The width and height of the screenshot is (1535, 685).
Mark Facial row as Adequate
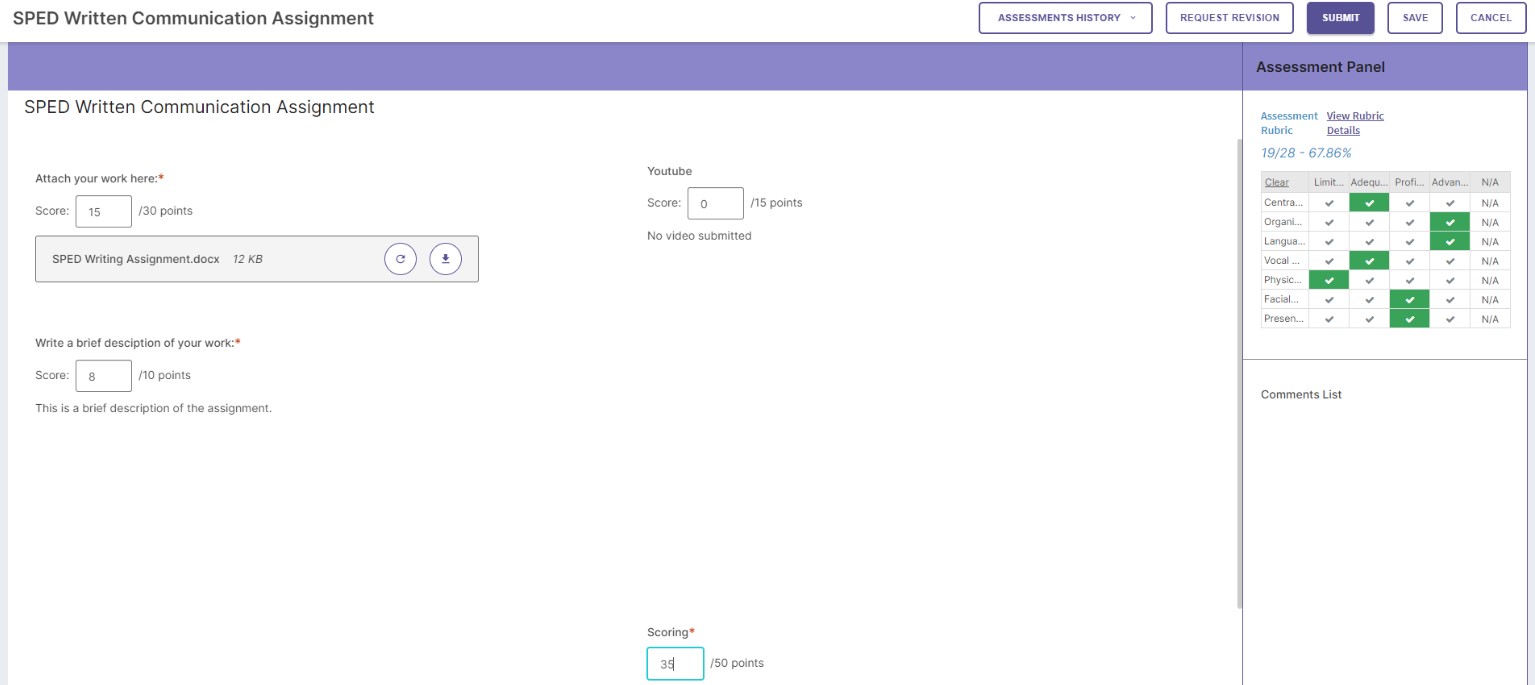click(1369, 299)
